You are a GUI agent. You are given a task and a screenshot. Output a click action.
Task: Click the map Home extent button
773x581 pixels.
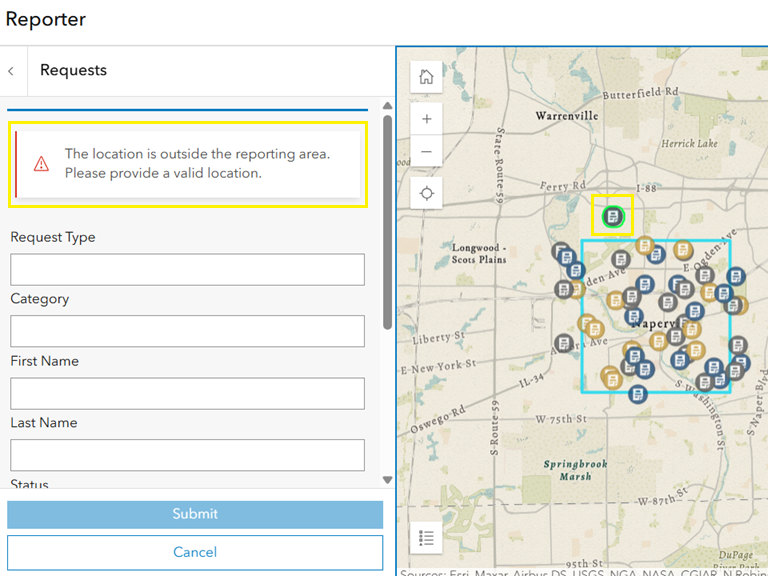pos(426,77)
